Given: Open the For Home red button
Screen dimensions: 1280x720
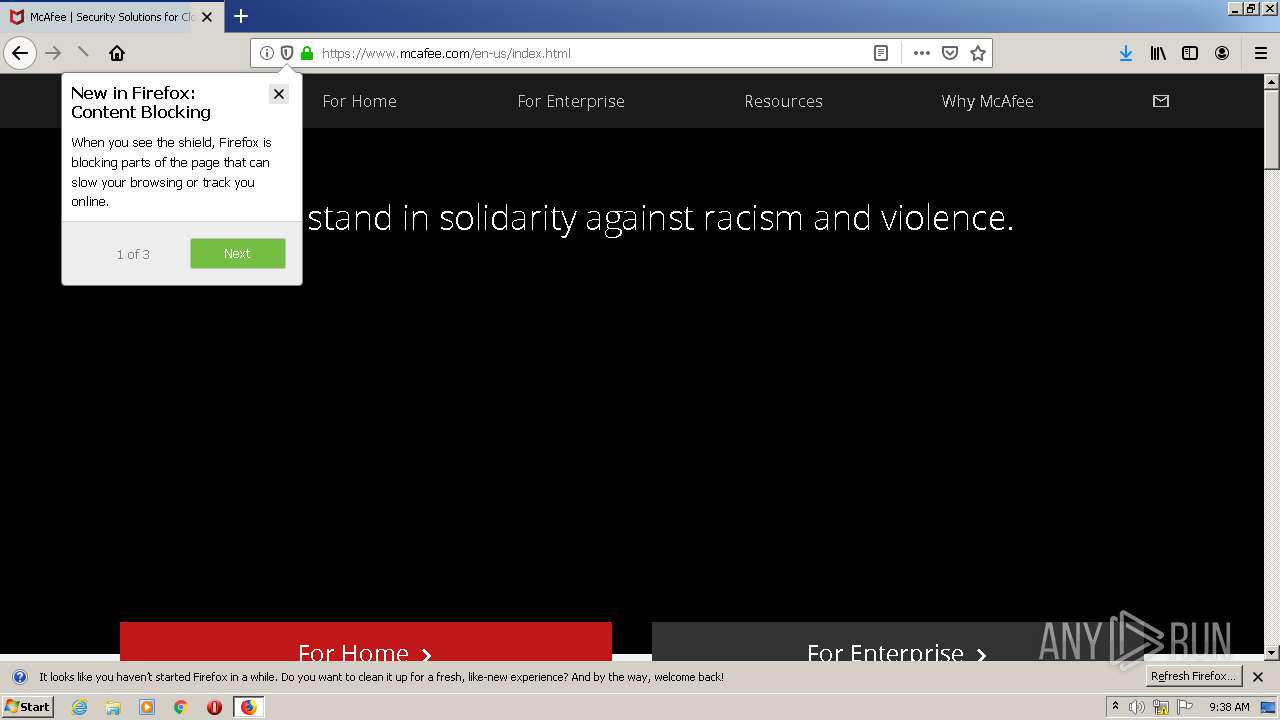Looking at the screenshot, I should [366, 641].
